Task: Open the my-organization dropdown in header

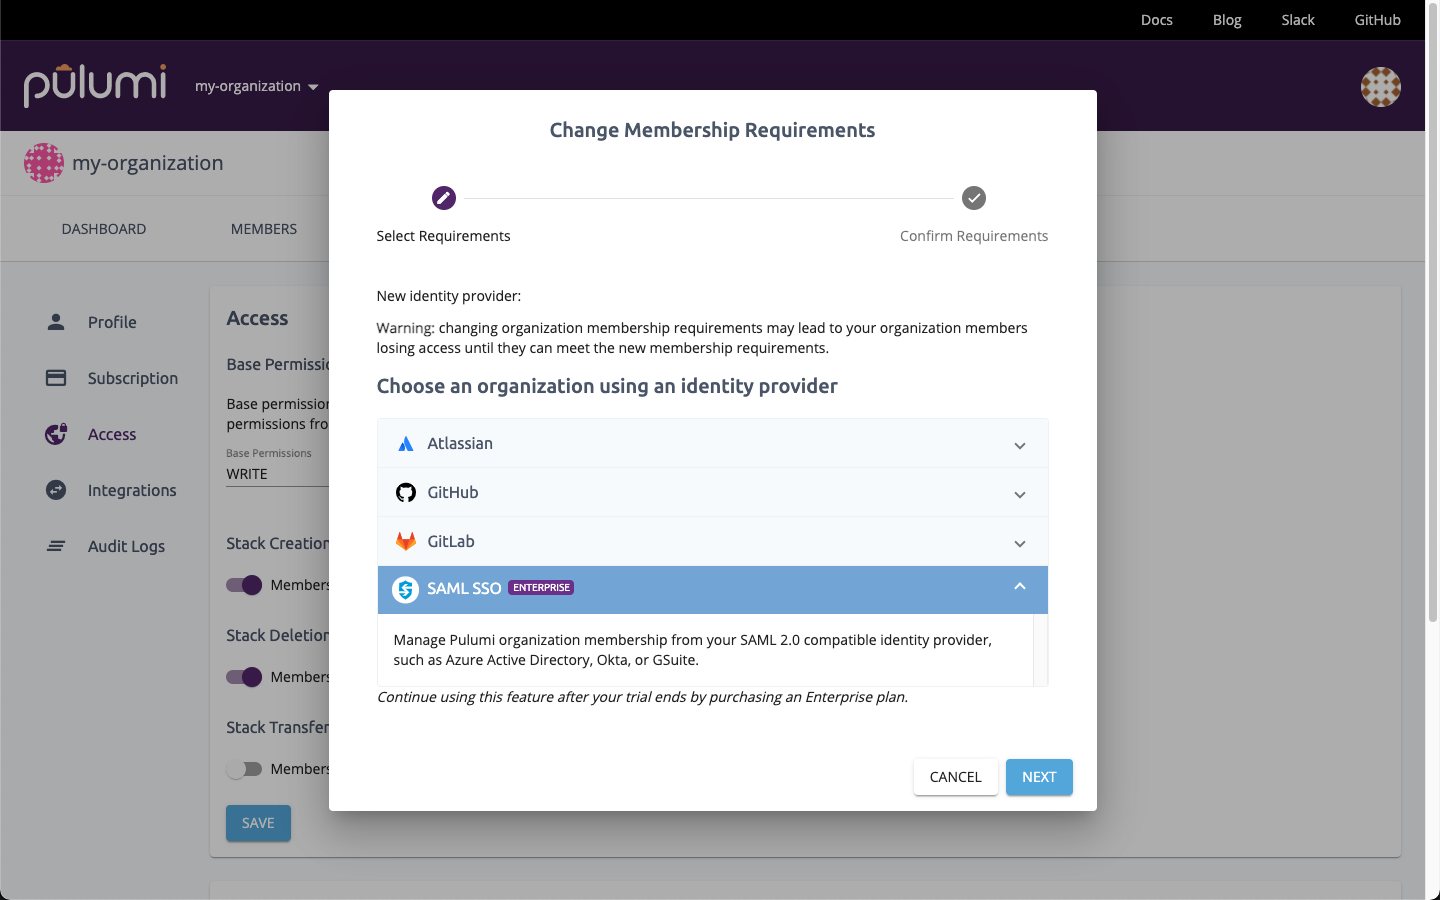Action: (257, 86)
